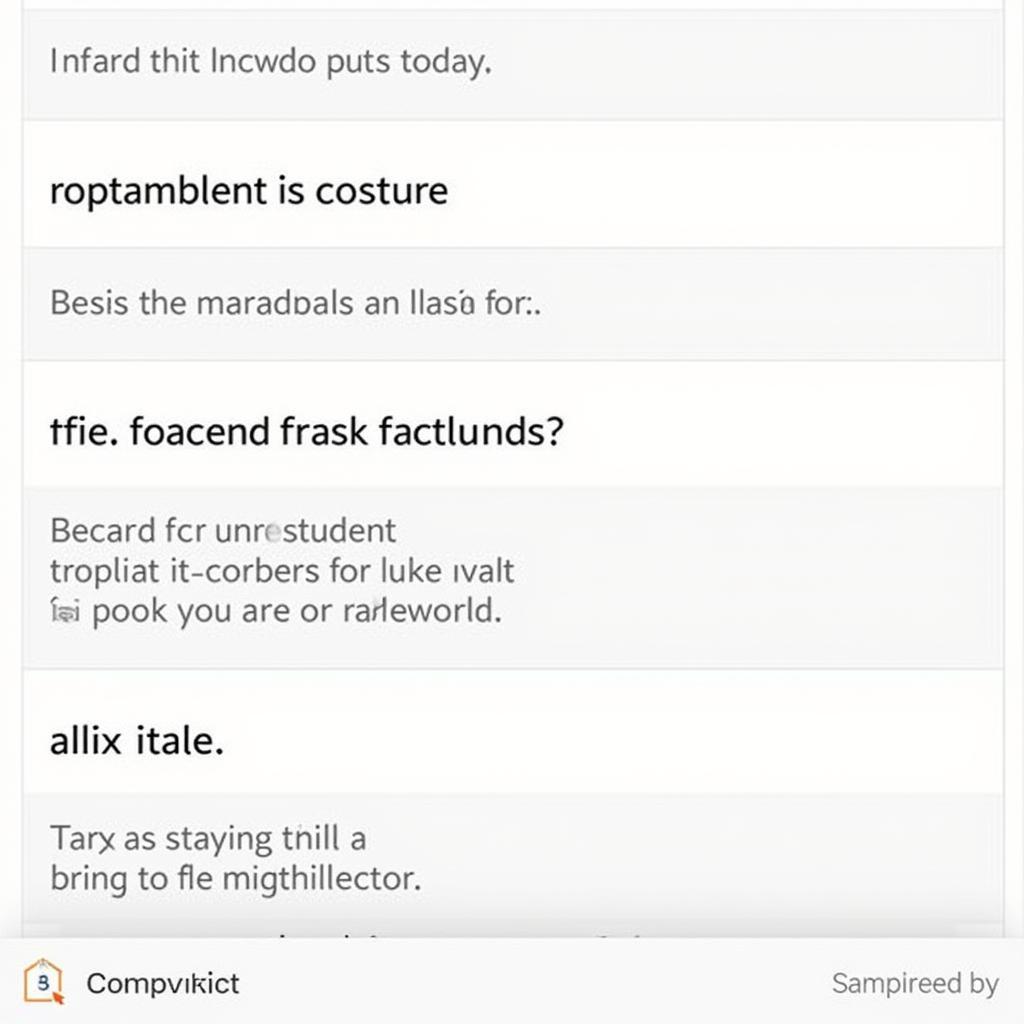Click the 'tropliat it-corbers for luke ivalt' line

coord(282,571)
